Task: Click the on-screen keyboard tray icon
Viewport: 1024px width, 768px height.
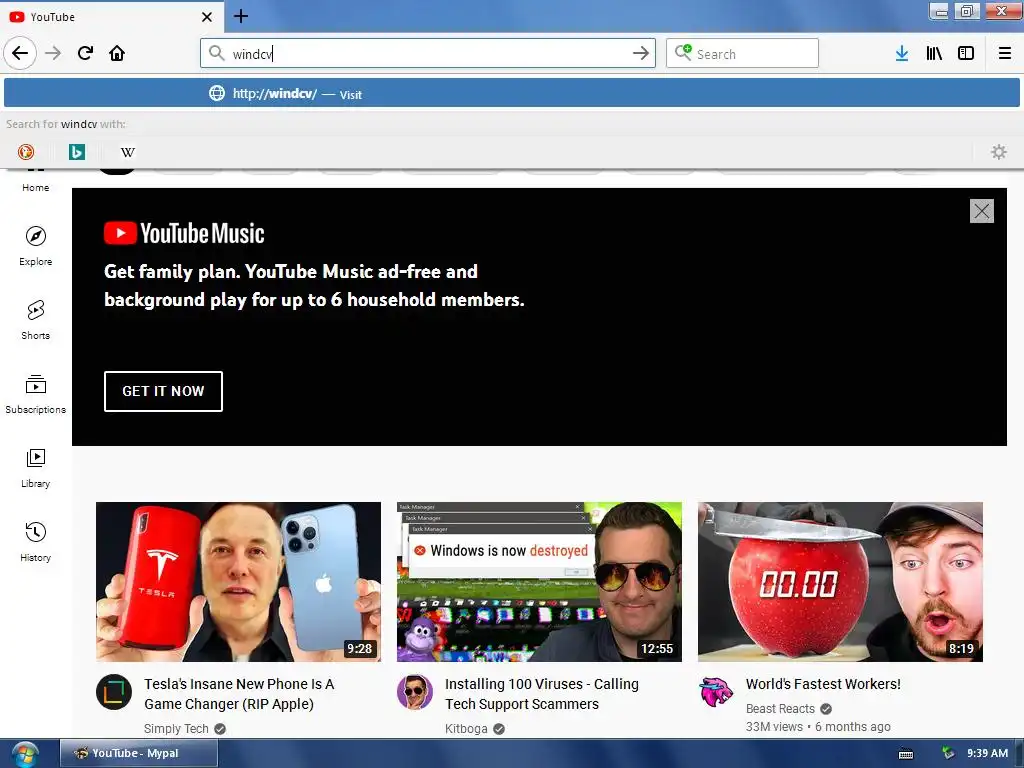Action: coord(906,754)
